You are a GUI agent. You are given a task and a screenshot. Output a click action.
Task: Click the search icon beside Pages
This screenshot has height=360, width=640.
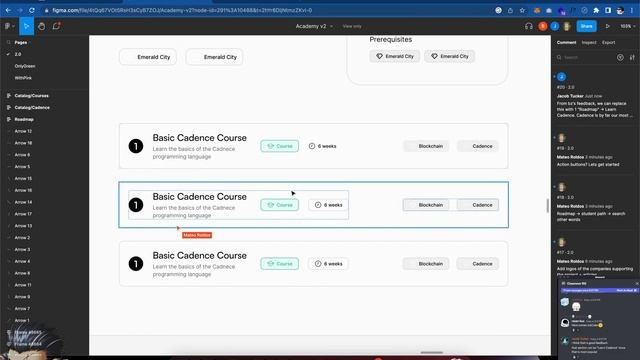pos(9,42)
